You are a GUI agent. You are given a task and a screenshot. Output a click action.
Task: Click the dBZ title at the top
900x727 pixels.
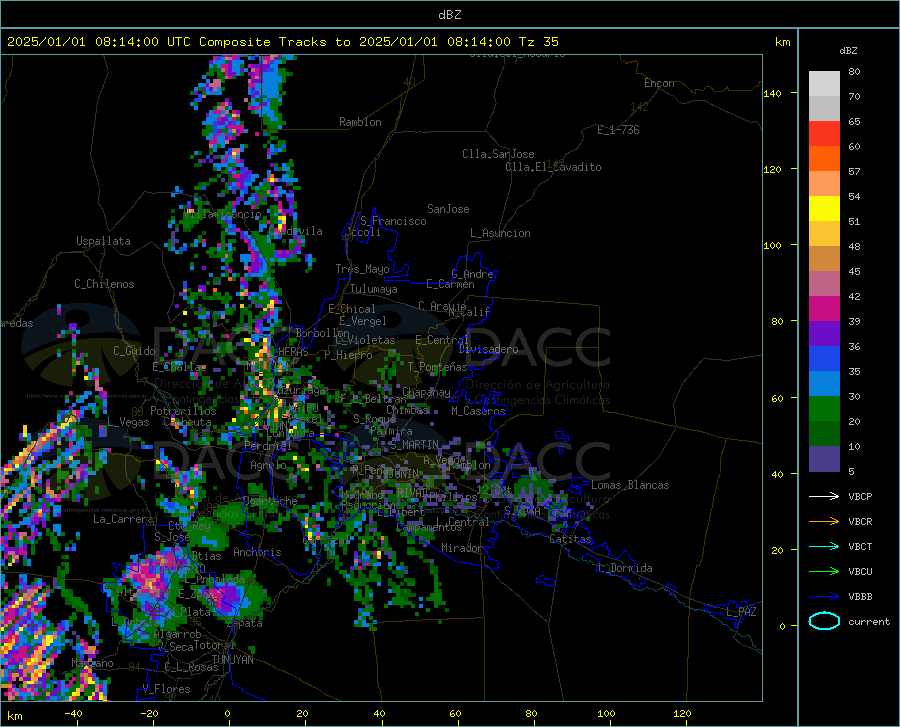[x=449, y=15]
